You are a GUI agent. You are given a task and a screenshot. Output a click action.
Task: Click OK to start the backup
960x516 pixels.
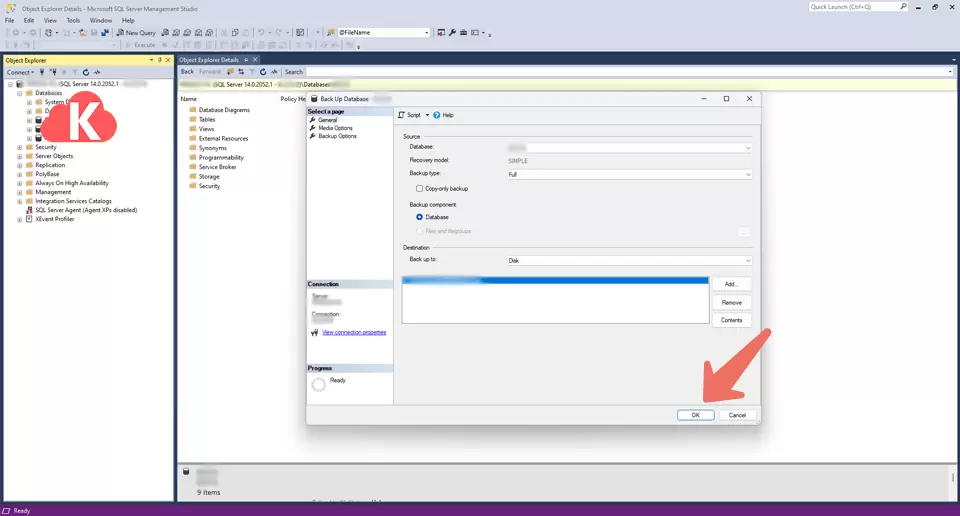[x=695, y=415]
